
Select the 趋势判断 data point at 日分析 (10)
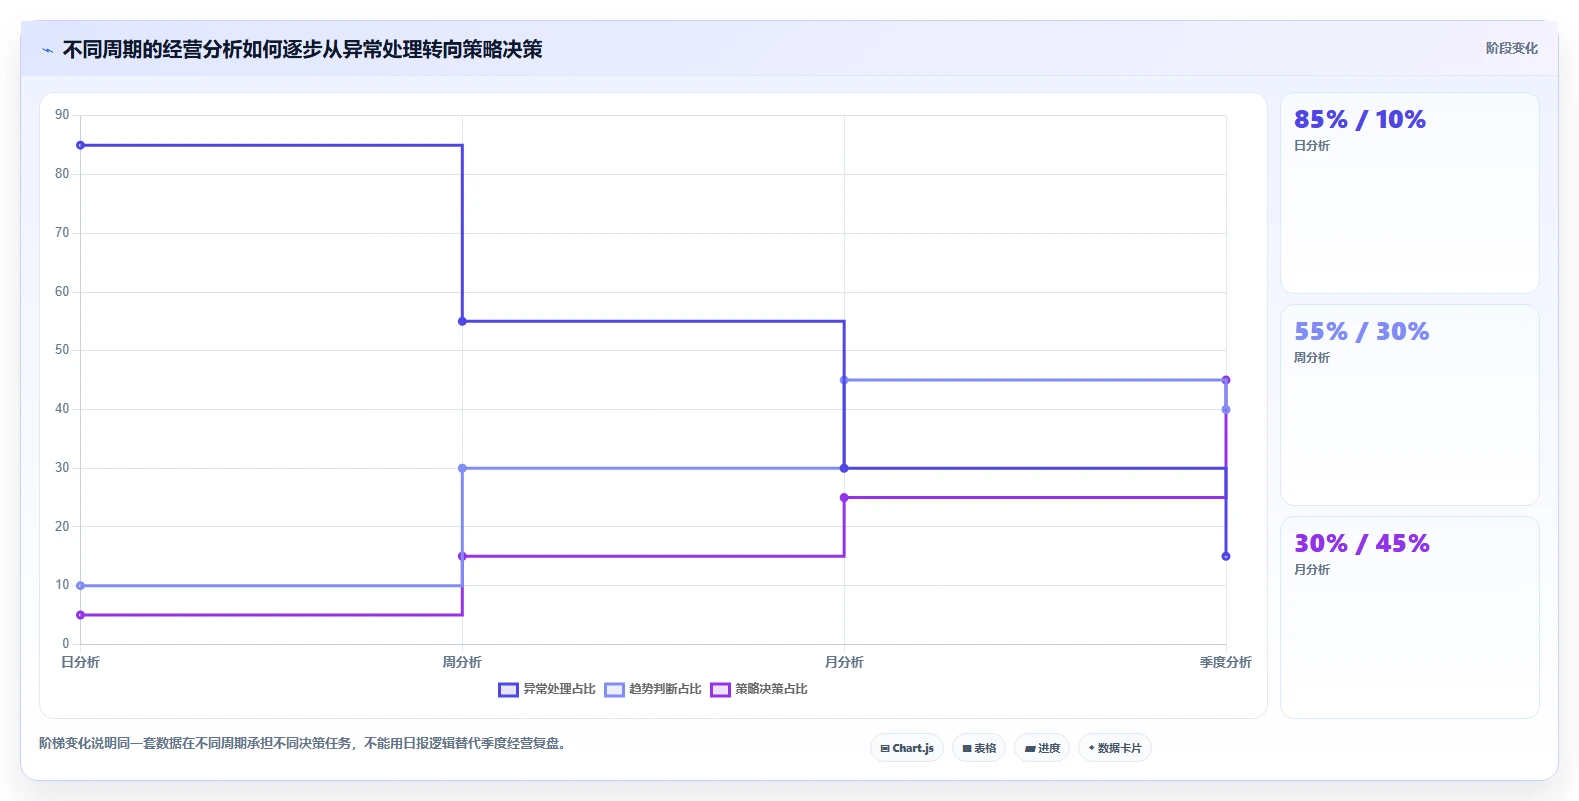(80, 586)
